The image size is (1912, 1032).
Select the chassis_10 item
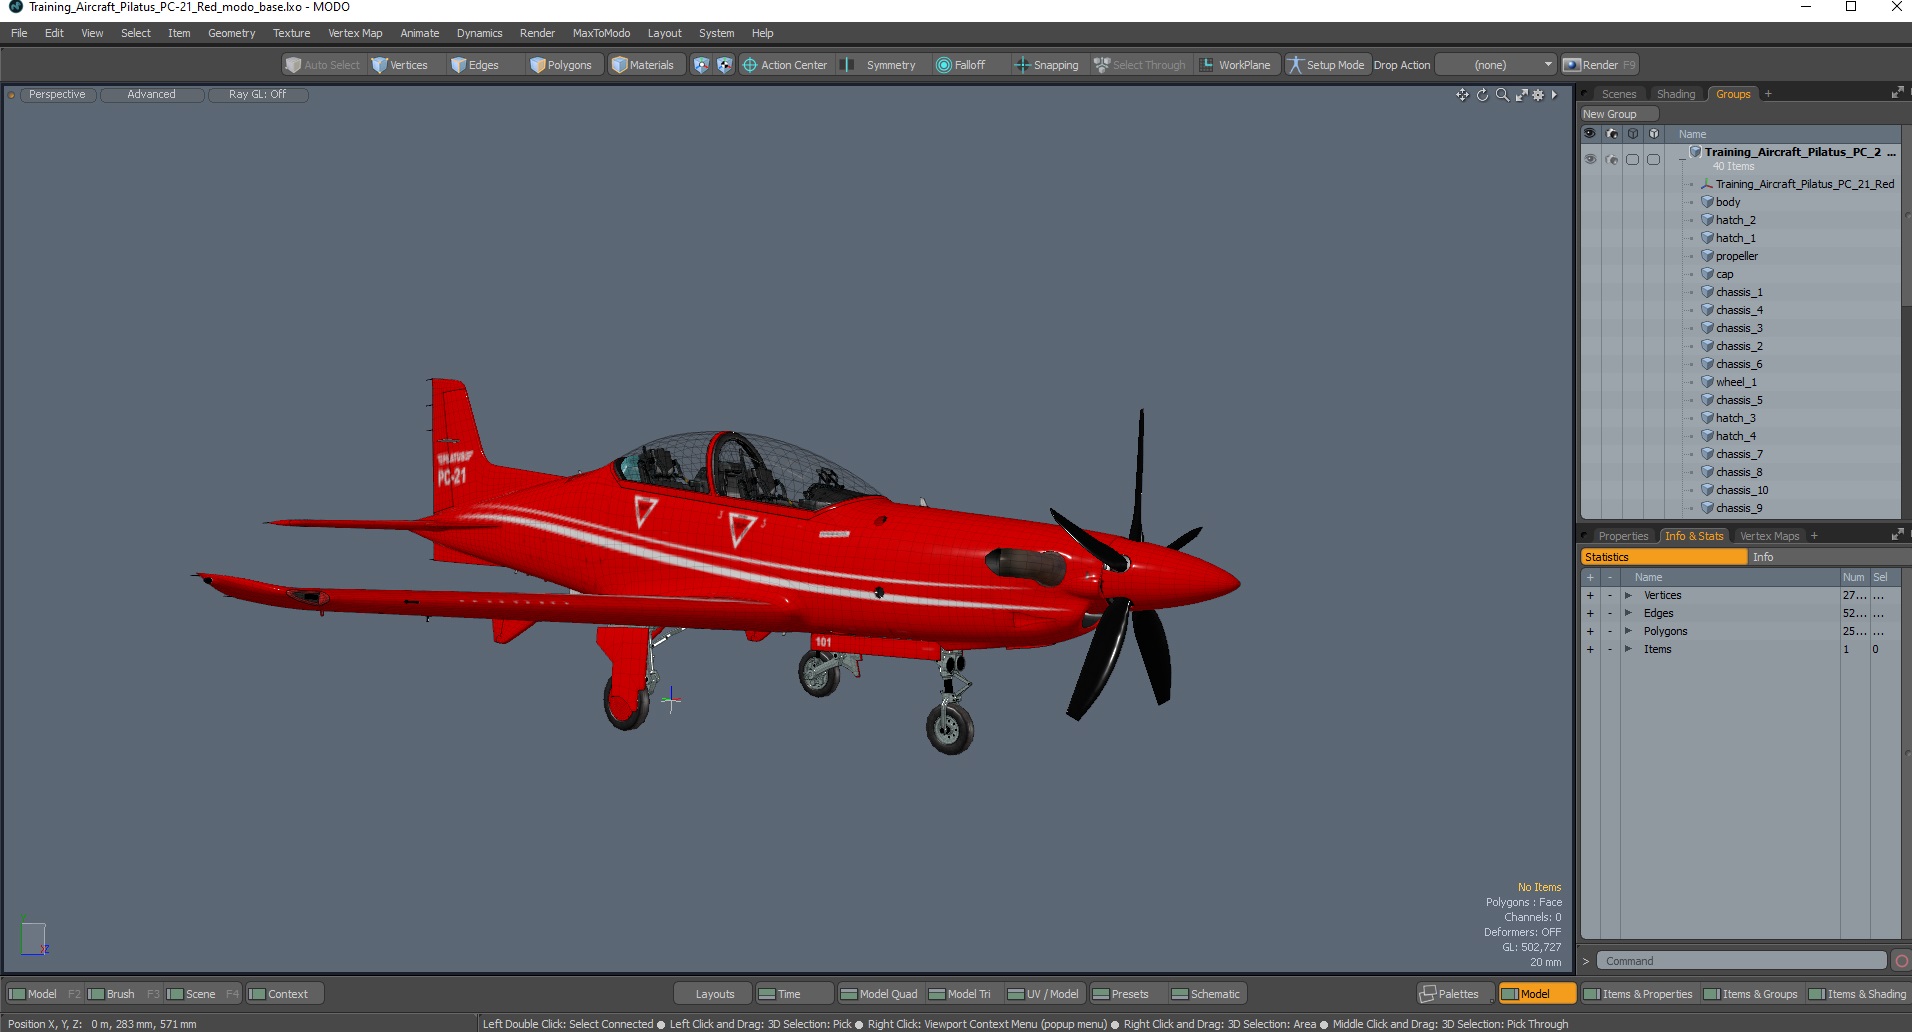pos(1742,490)
